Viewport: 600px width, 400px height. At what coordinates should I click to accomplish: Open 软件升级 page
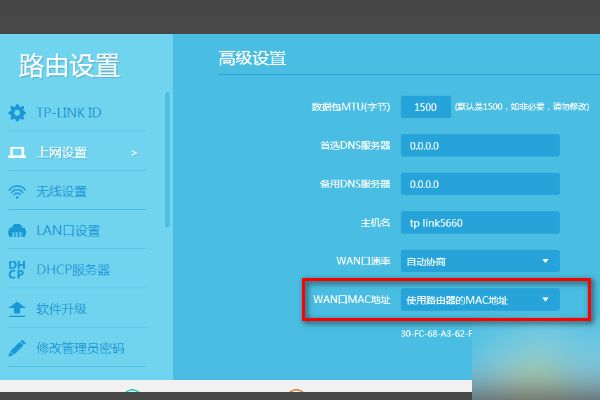61,309
